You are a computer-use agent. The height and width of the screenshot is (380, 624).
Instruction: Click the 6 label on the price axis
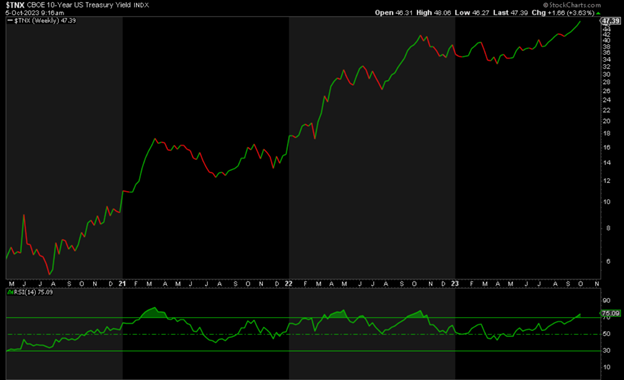tap(608, 262)
